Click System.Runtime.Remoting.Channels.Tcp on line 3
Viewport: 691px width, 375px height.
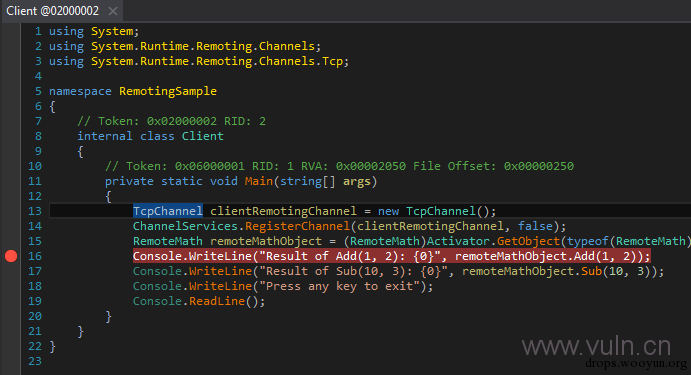[x=217, y=61]
